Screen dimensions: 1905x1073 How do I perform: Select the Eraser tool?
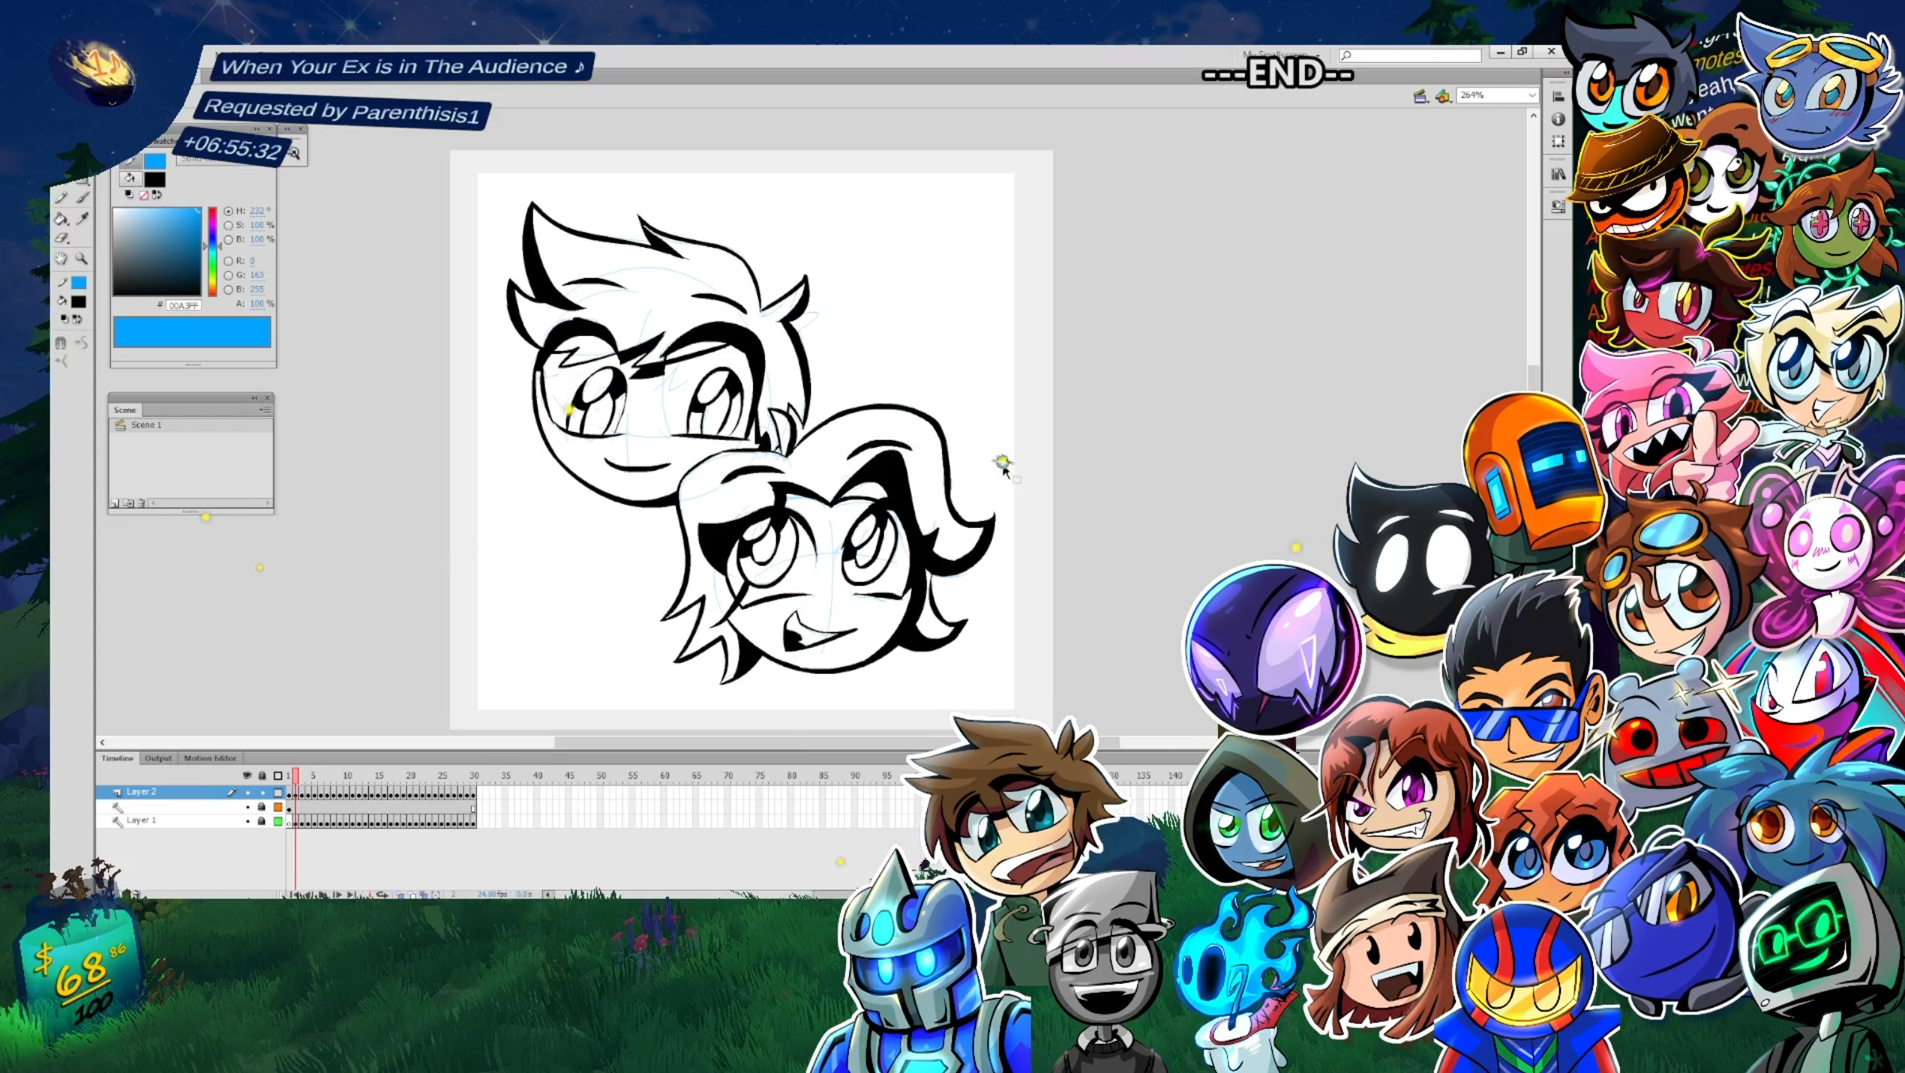point(62,239)
